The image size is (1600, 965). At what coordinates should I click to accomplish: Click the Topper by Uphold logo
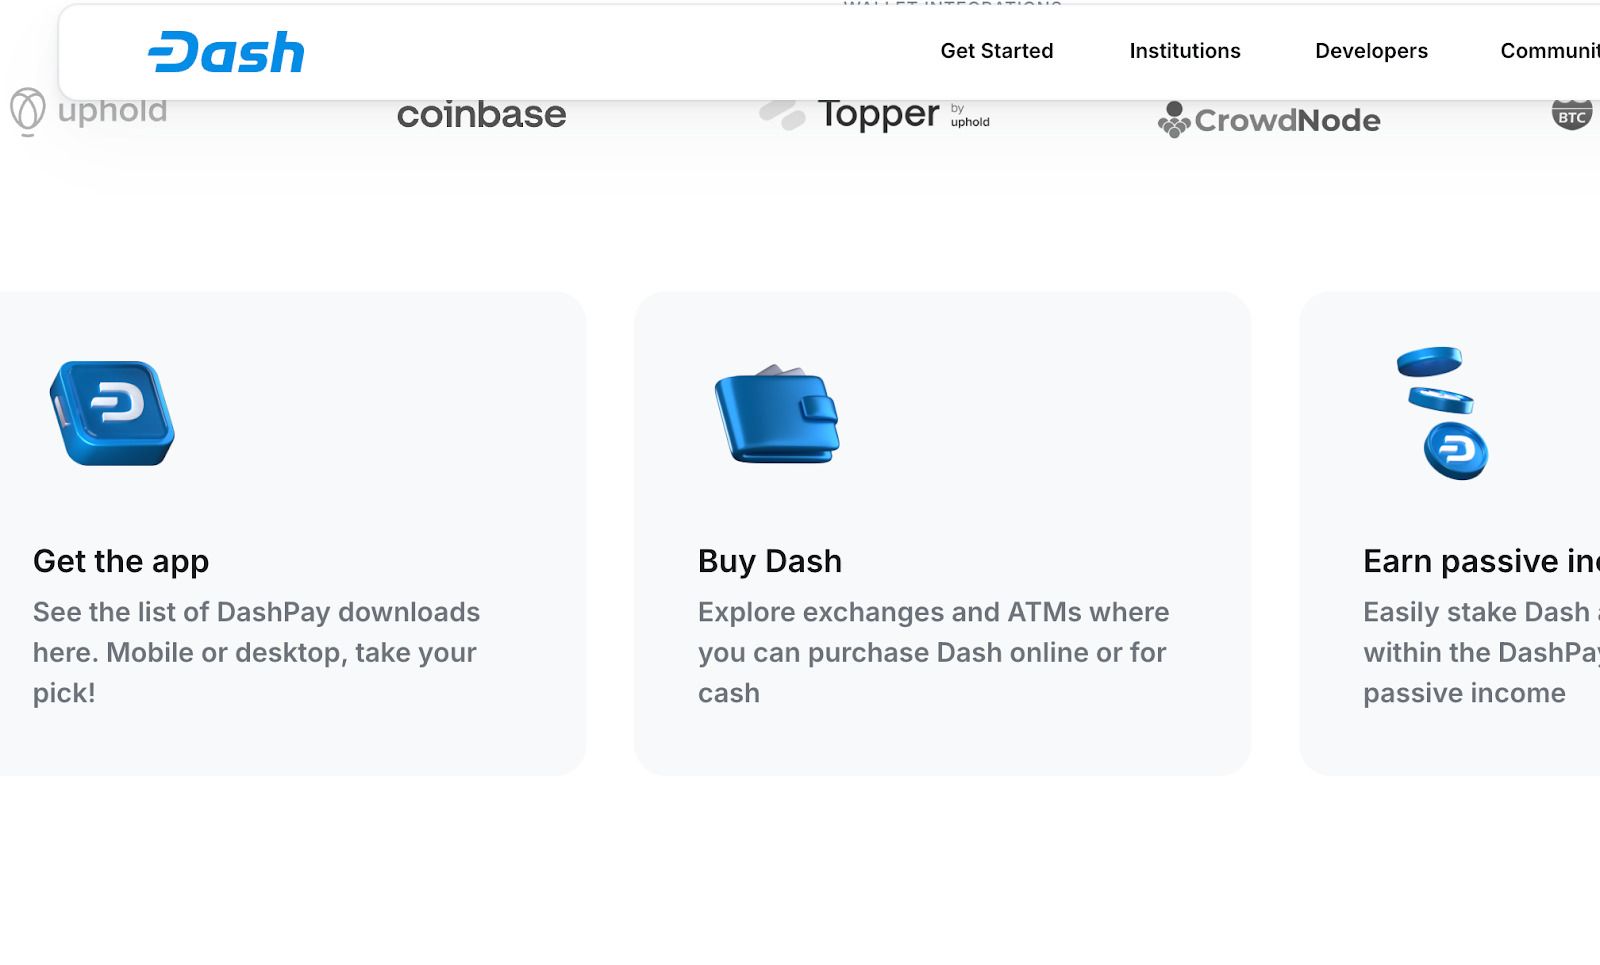click(874, 114)
